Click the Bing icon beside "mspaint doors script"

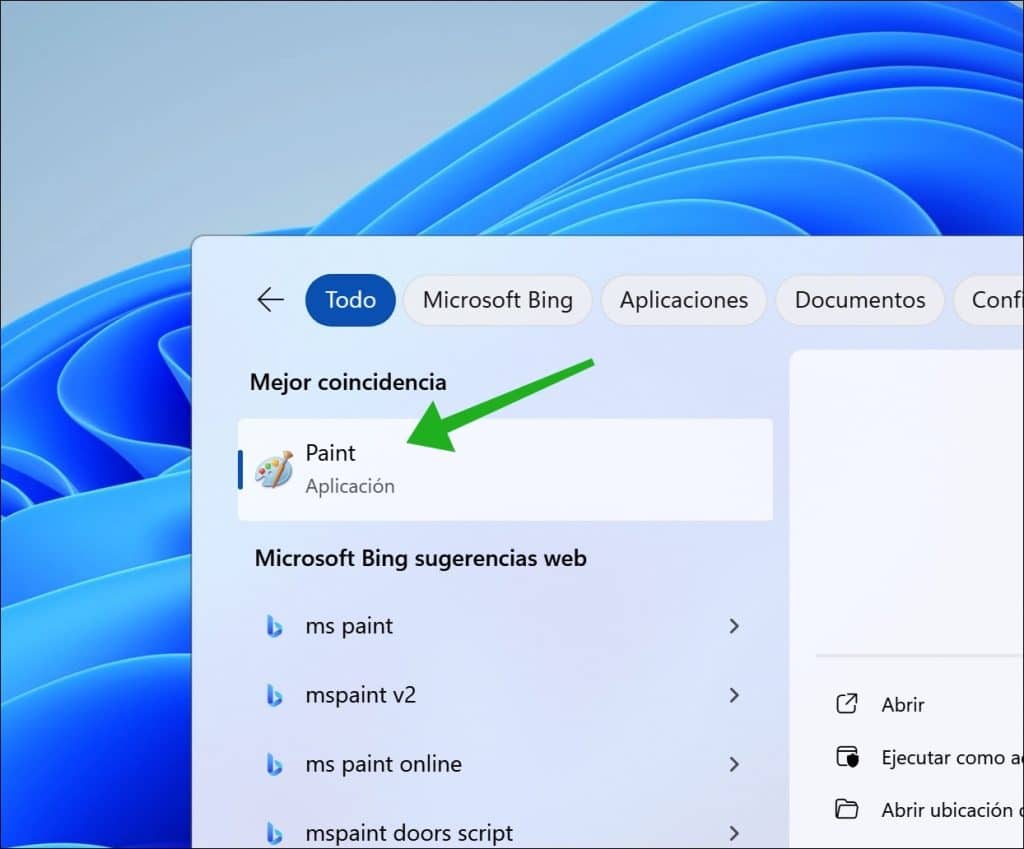pos(277,831)
